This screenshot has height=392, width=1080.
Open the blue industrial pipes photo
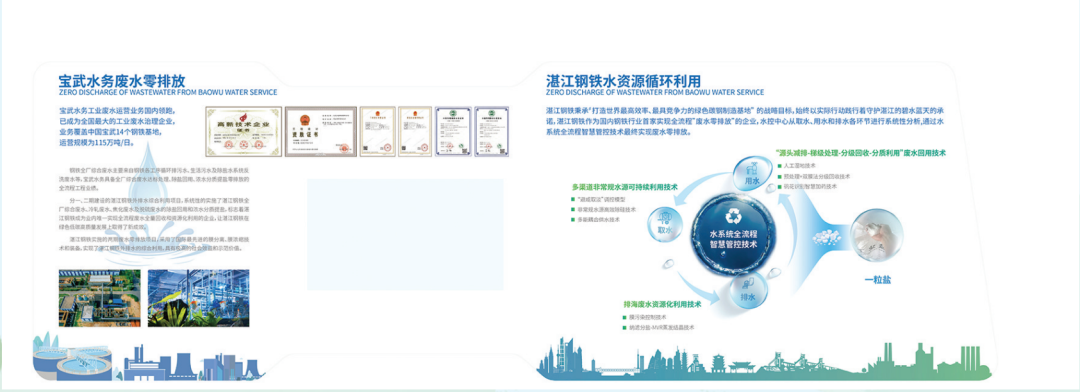click(x=198, y=298)
